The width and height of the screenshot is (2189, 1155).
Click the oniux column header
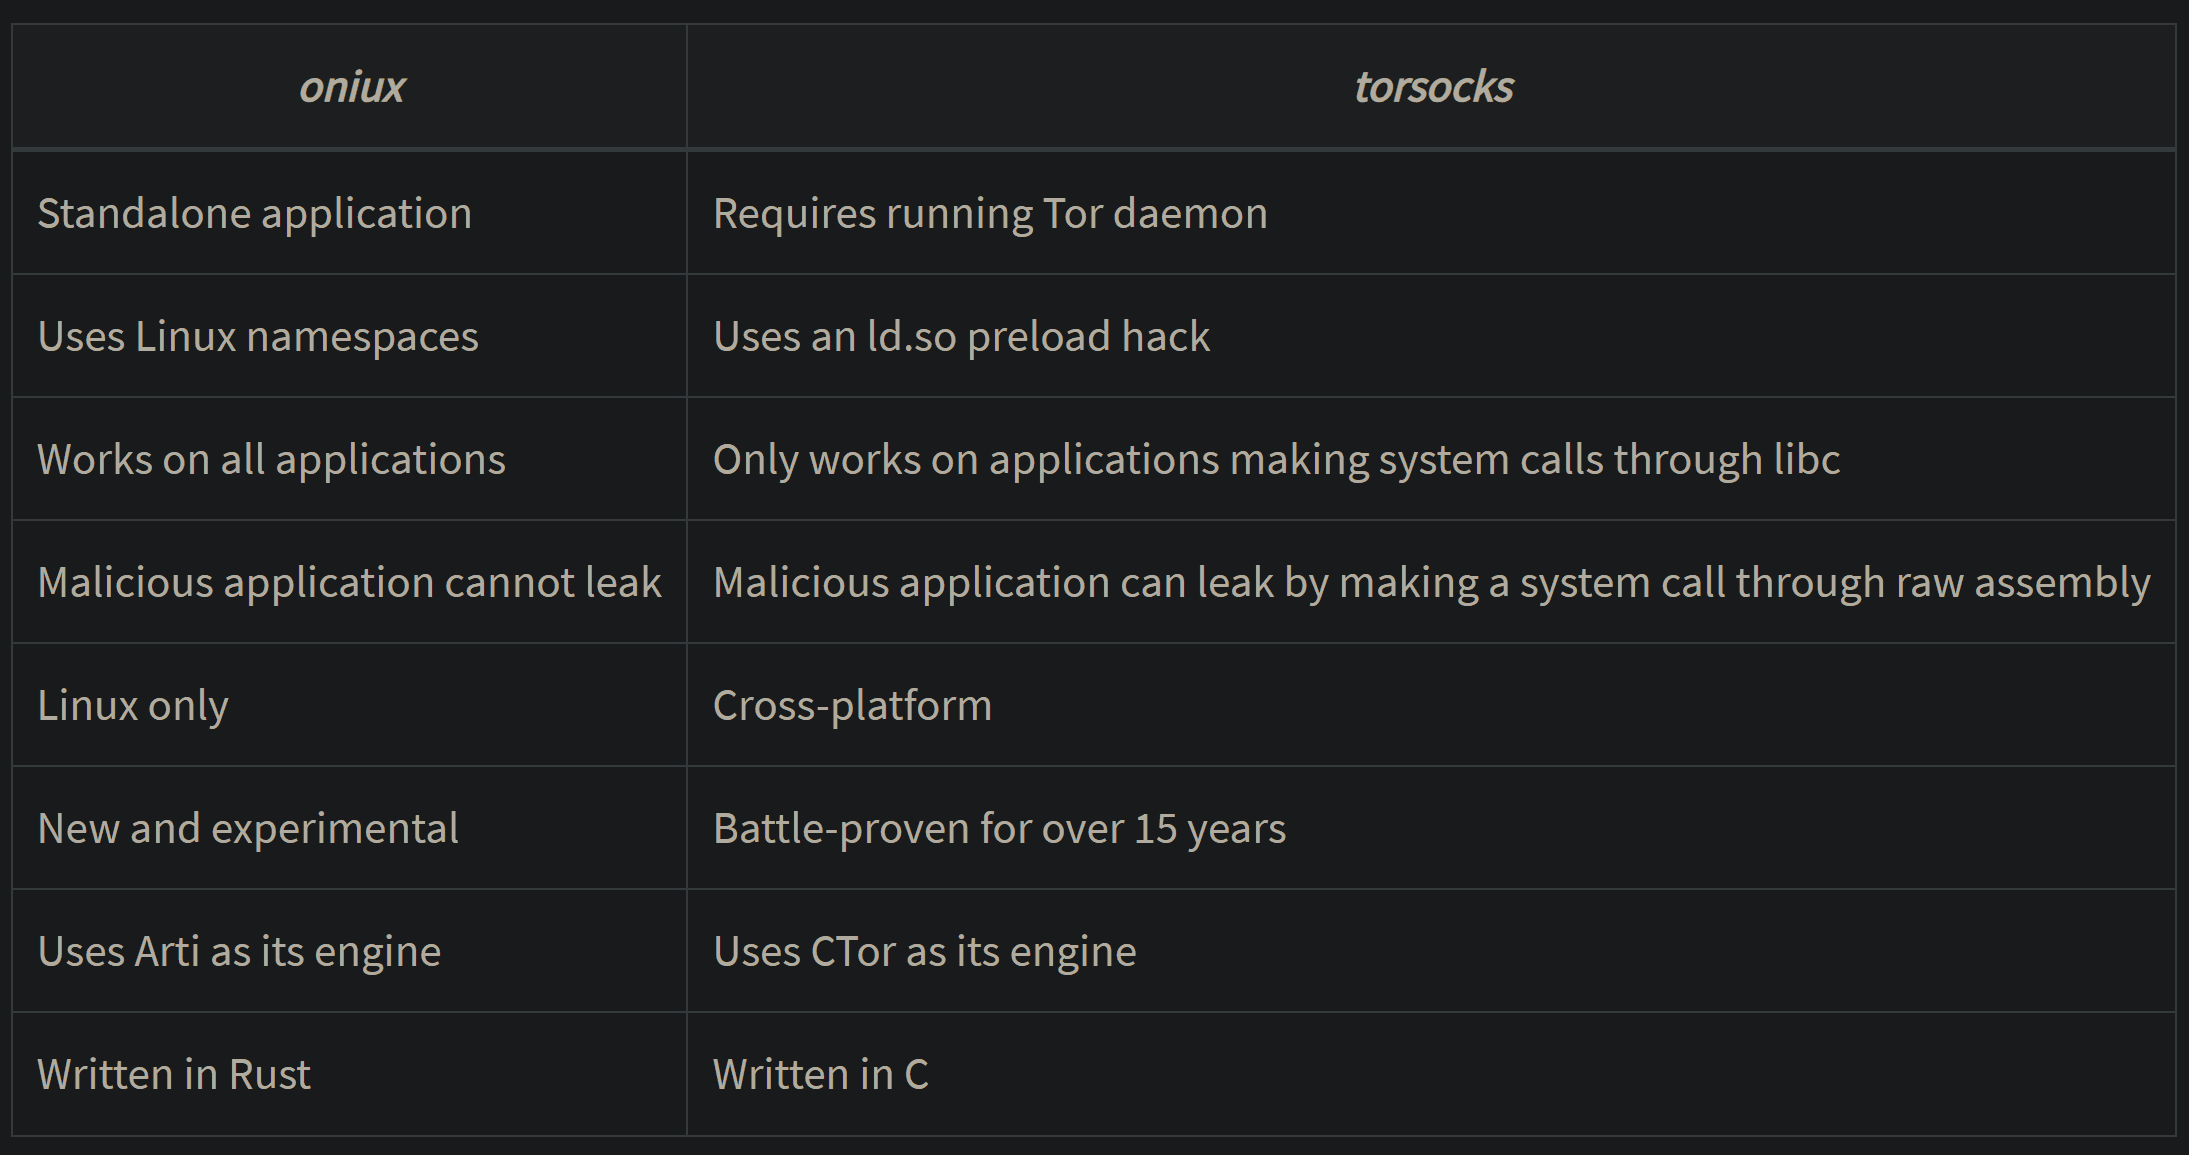[x=352, y=87]
